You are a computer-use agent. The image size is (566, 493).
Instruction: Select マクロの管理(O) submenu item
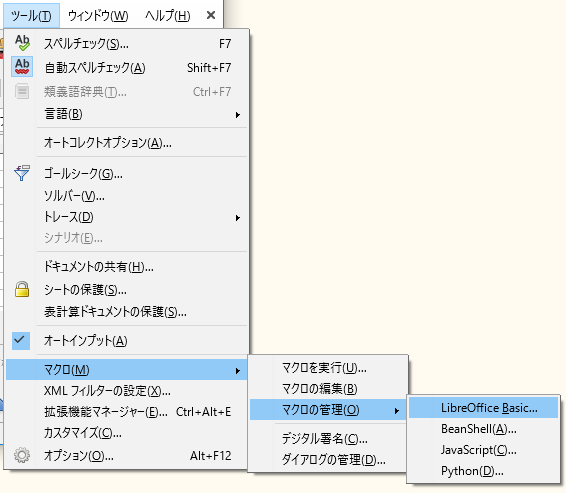(x=328, y=410)
